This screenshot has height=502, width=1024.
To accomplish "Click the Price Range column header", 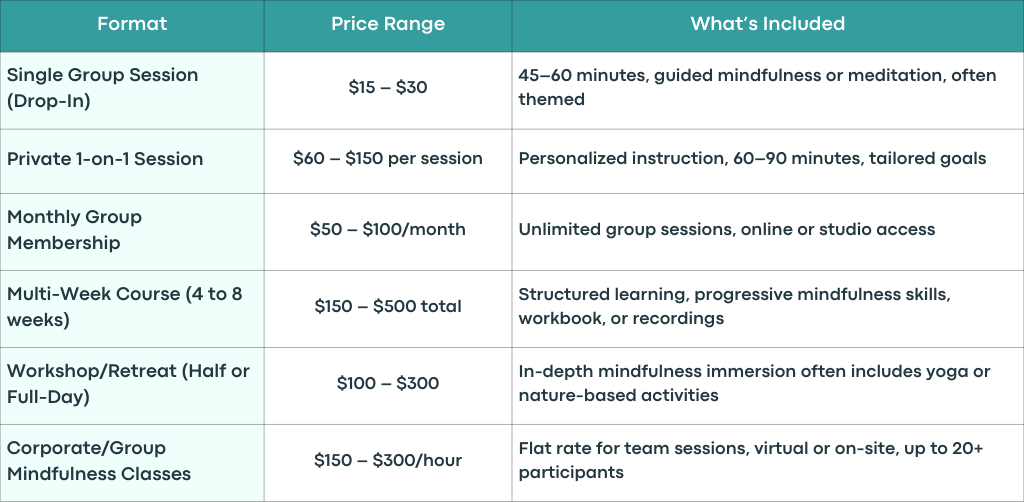I will point(388,25).
